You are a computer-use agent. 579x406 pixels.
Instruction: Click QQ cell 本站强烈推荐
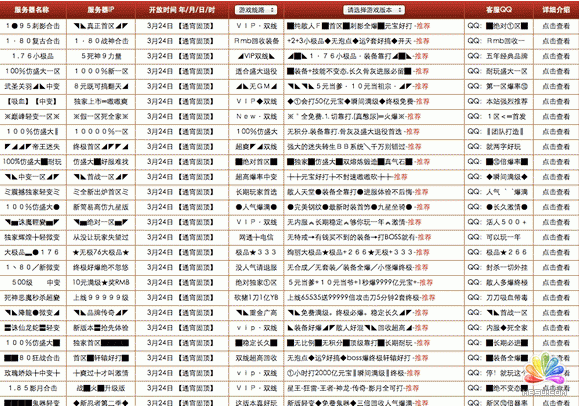(x=507, y=102)
